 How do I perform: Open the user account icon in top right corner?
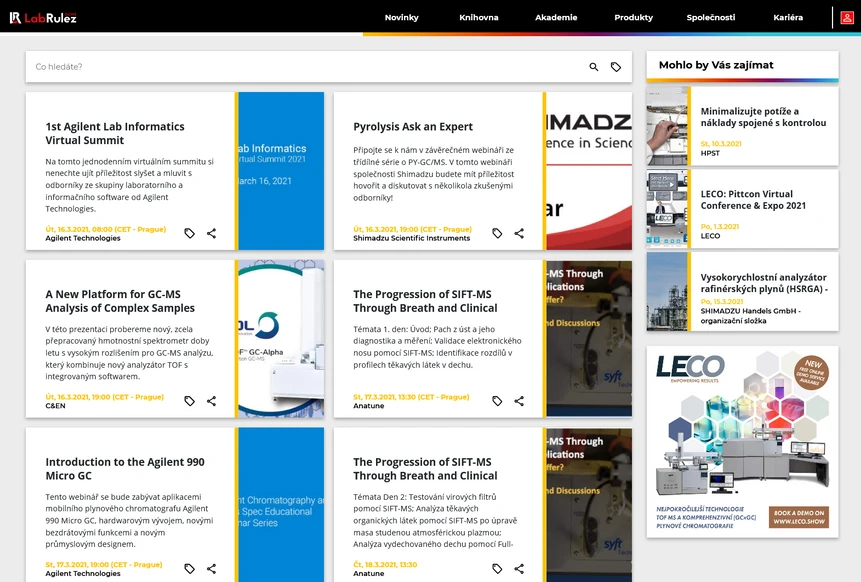[849, 16]
